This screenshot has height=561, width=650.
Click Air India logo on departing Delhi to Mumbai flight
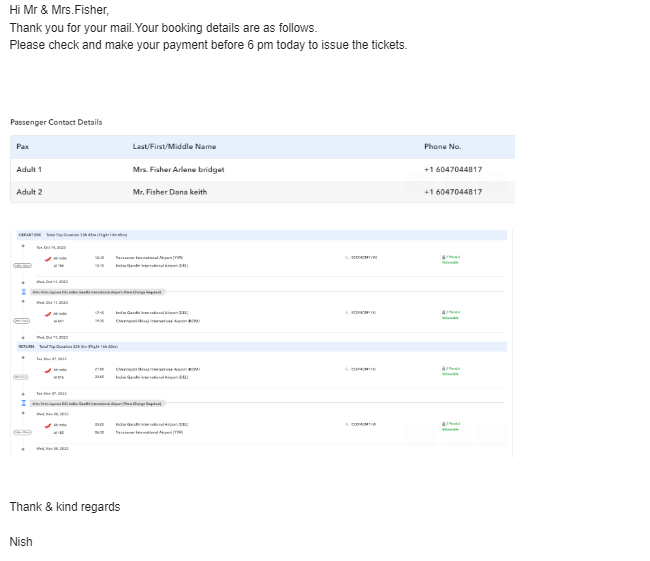(47, 313)
